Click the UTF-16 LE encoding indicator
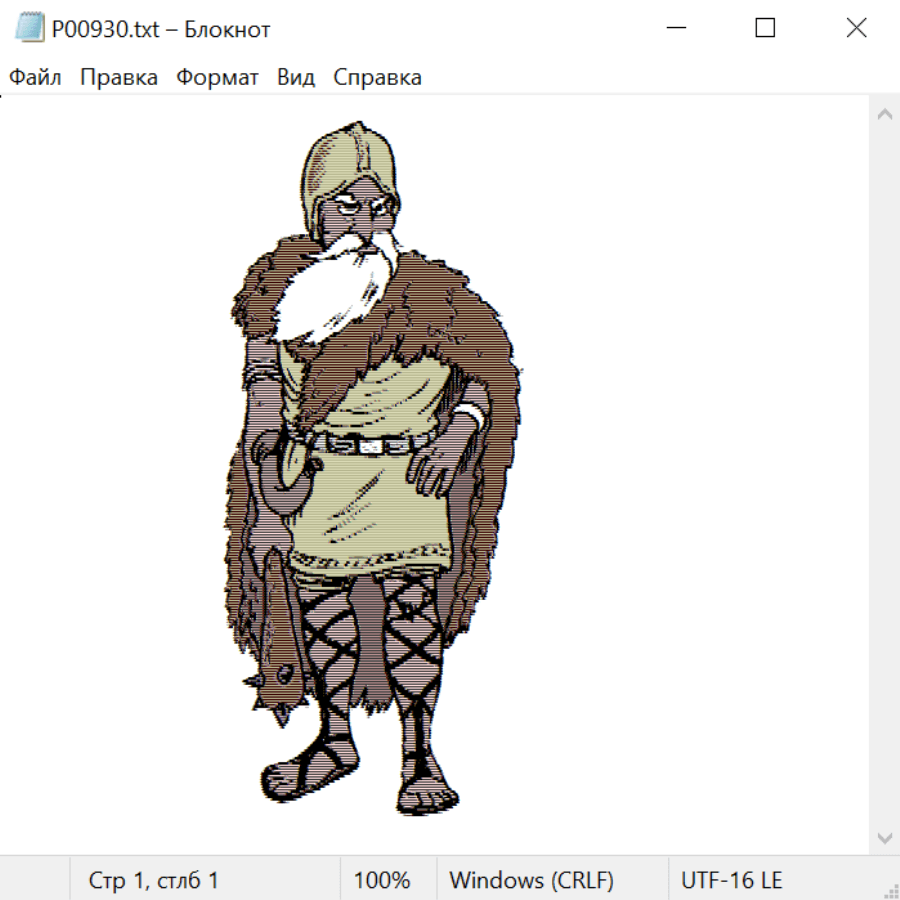This screenshot has width=900, height=900. point(731,881)
